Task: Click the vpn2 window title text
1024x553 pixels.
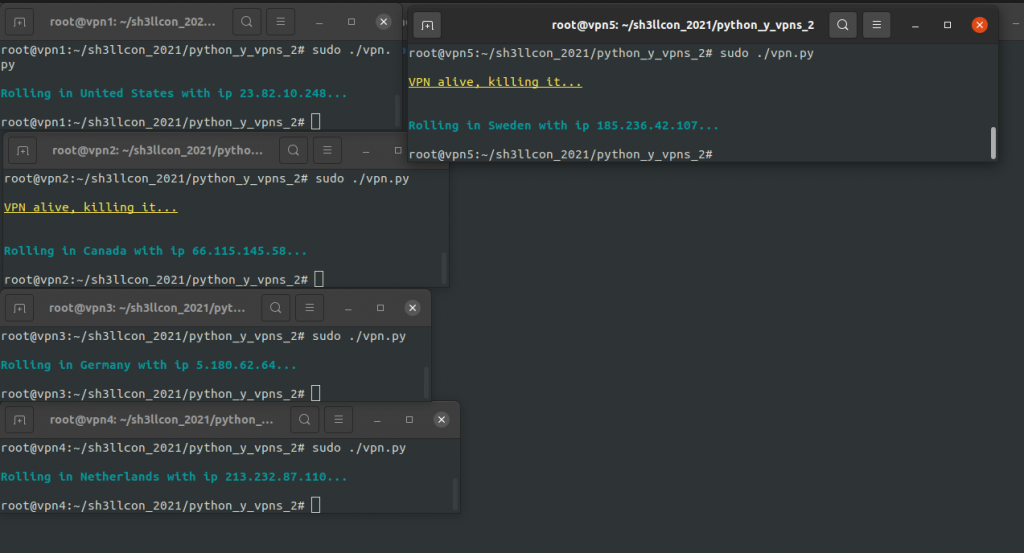Action: click(157, 151)
